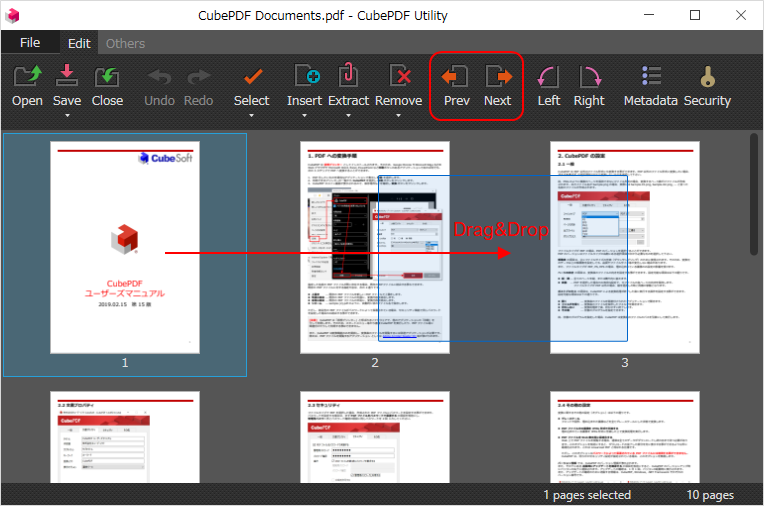Click the CubePDF Utility app logo
764x506 pixels.
click(13, 16)
